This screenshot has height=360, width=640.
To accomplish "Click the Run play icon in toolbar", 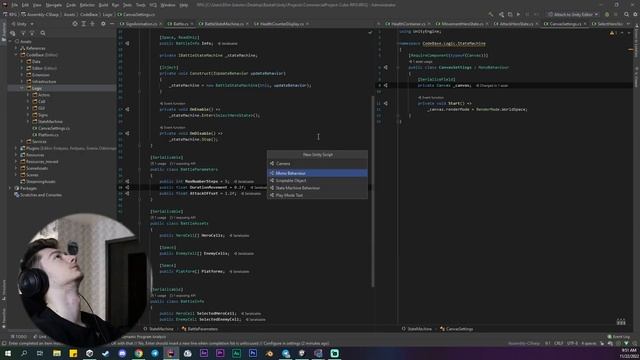I will click(x=518, y=14).
